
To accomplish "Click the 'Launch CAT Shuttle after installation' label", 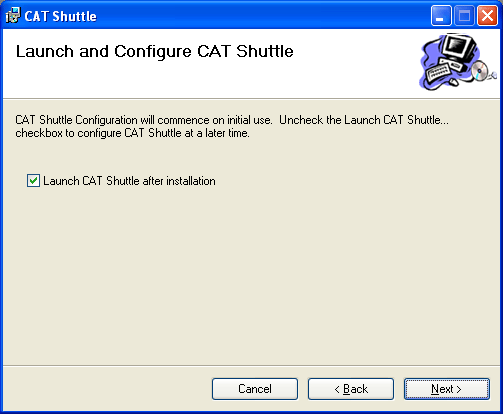I will 129,181.
